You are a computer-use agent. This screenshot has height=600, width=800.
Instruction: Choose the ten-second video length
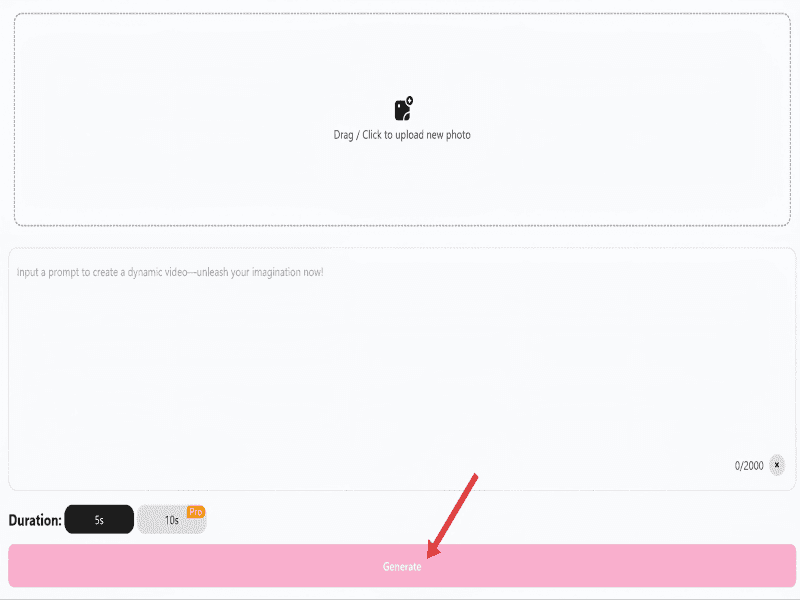tap(171, 520)
